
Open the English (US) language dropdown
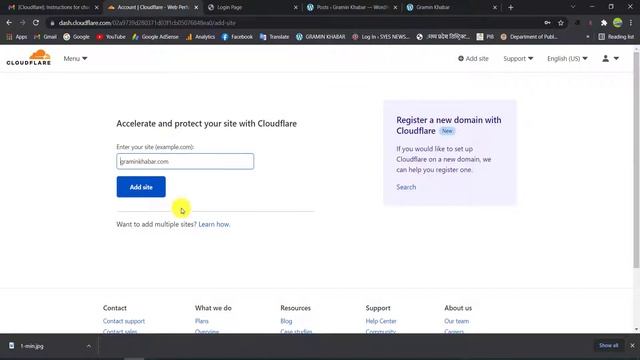(x=567, y=58)
